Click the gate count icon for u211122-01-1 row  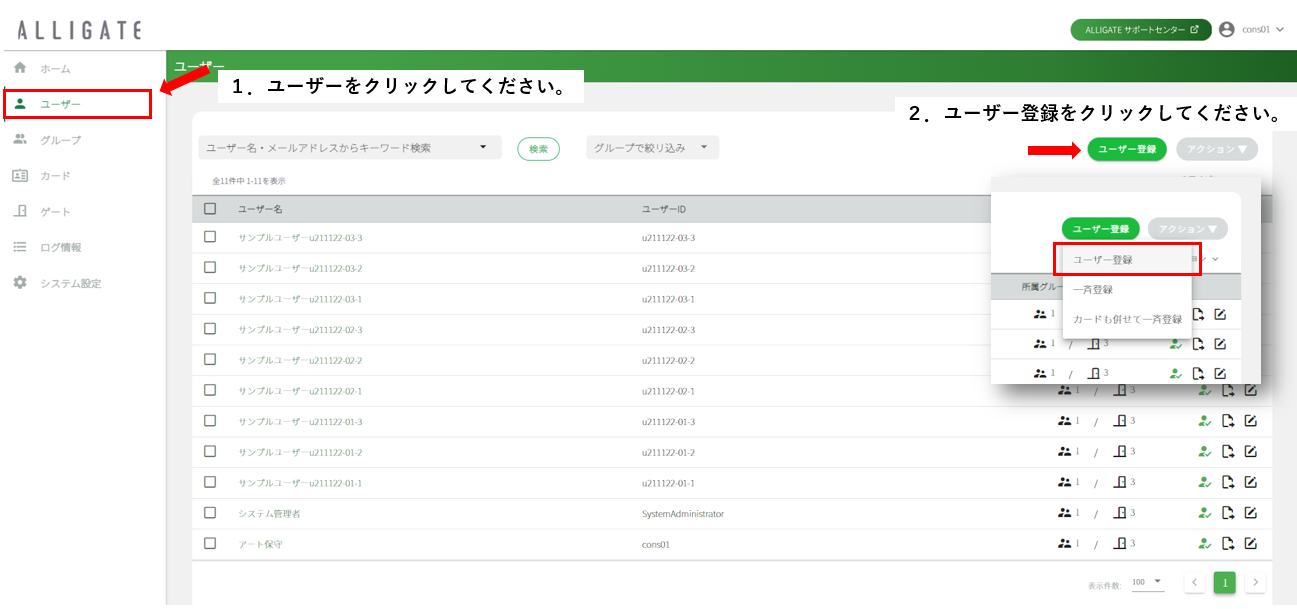[x=1121, y=482]
